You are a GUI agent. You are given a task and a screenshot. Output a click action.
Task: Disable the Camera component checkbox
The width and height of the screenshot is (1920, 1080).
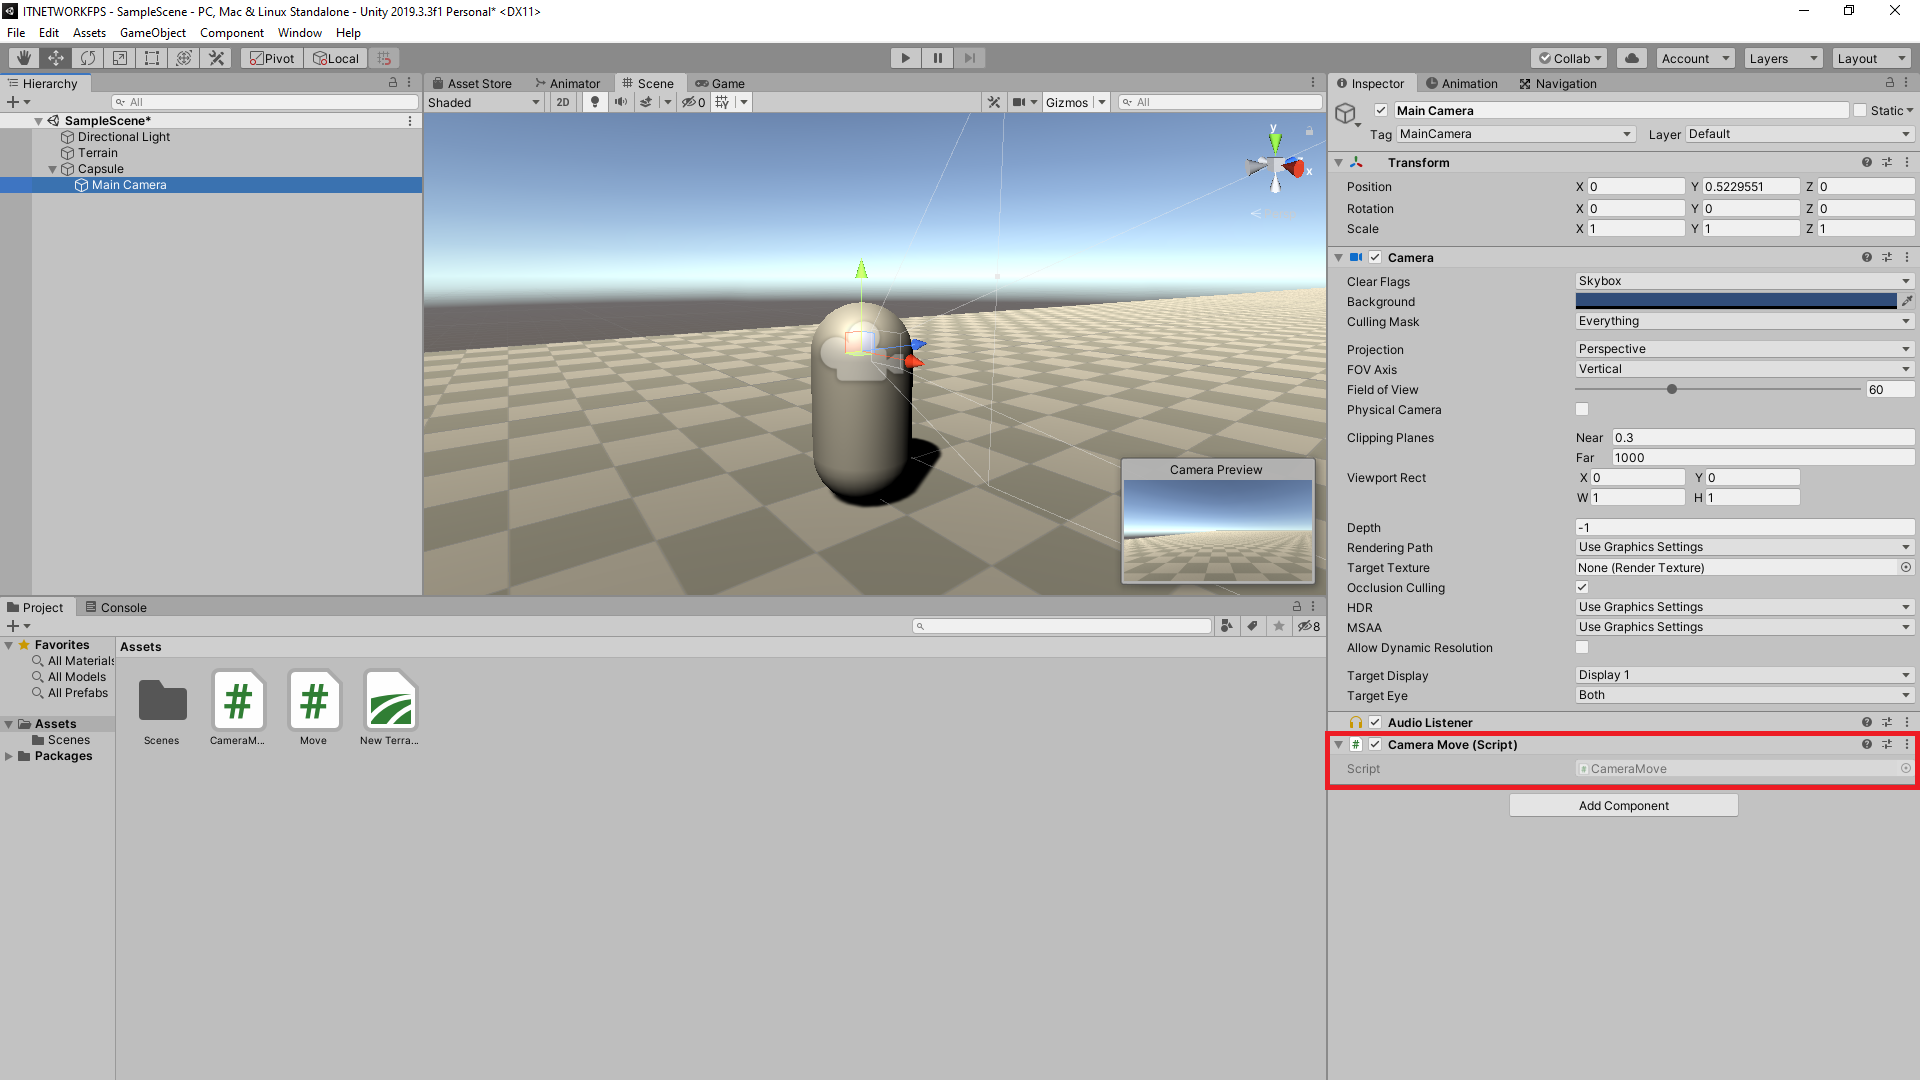[x=1375, y=257]
